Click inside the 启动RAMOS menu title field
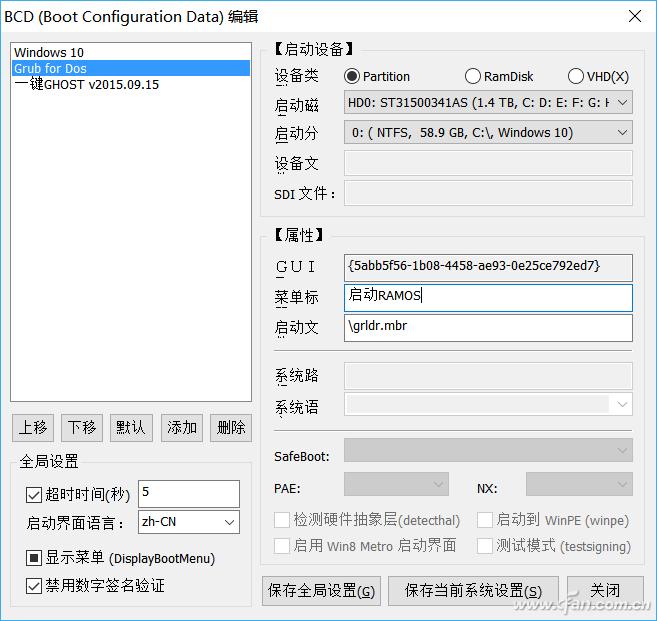Image resolution: width=657 pixels, height=621 pixels. pos(488,296)
